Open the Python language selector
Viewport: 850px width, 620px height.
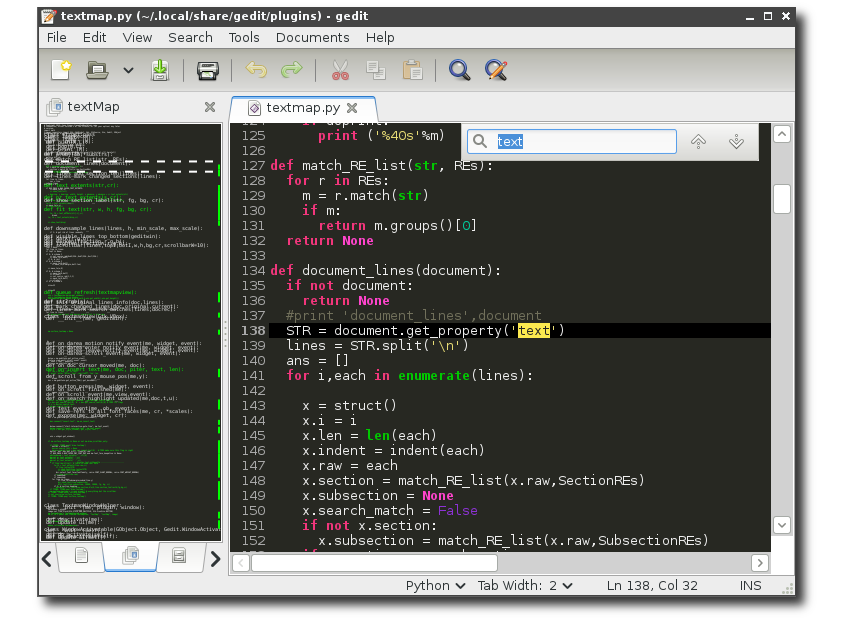pos(435,585)
